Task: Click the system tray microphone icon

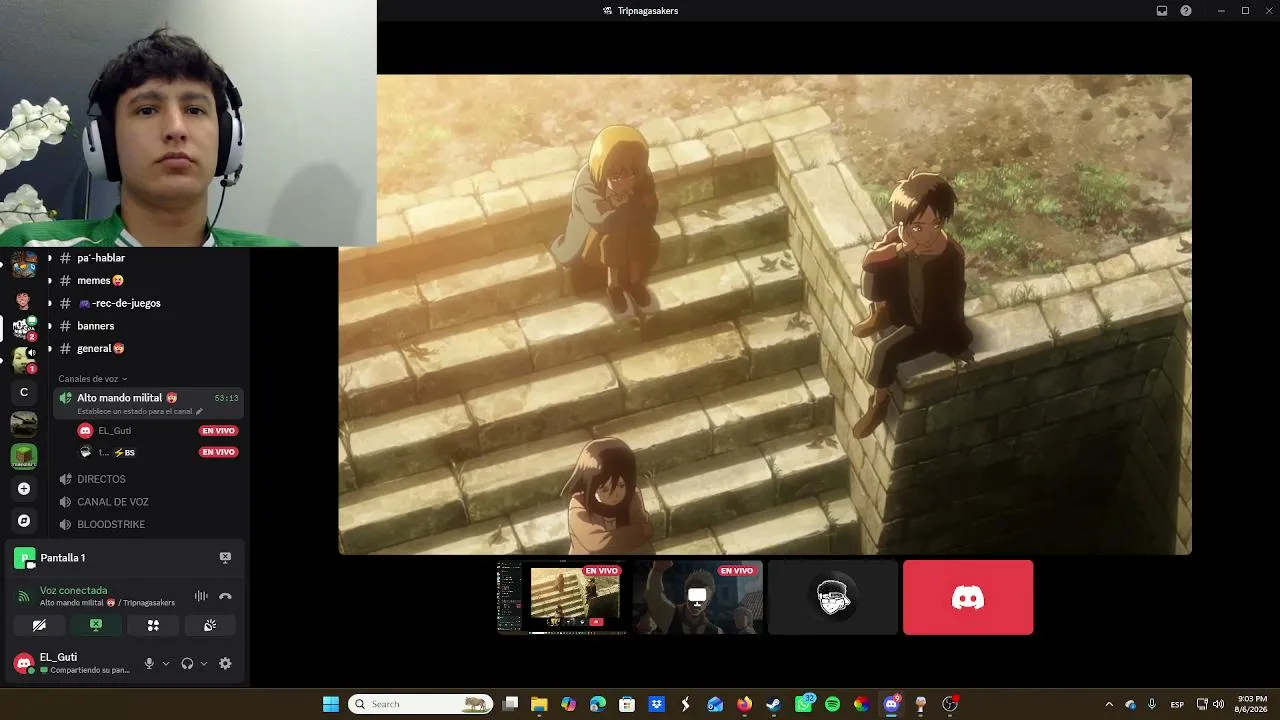Action: pyautogui.click(x=1152, y=704)
